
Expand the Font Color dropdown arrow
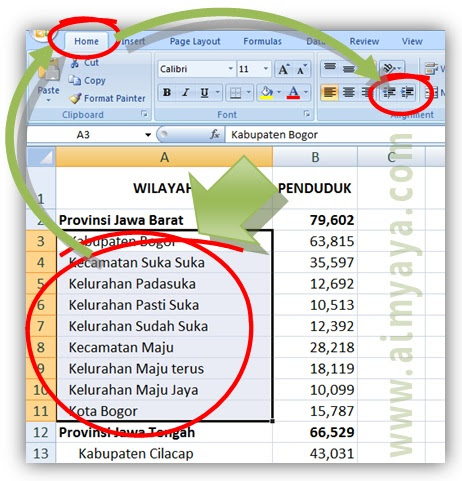(x=306, y=93)
